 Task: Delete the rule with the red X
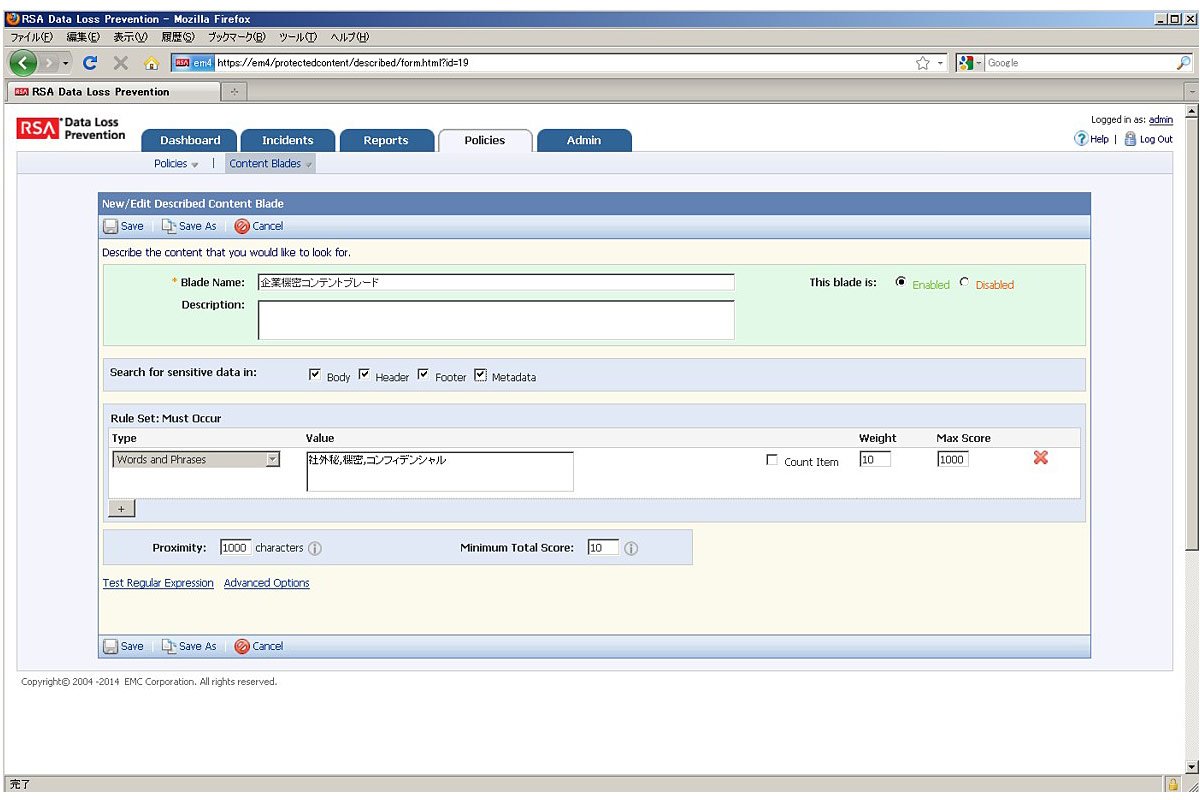(1040, 458)
